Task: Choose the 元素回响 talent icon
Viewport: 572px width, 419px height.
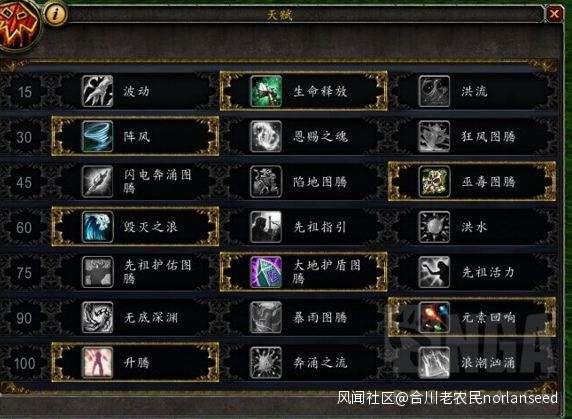Action: [x=434, y=317]
